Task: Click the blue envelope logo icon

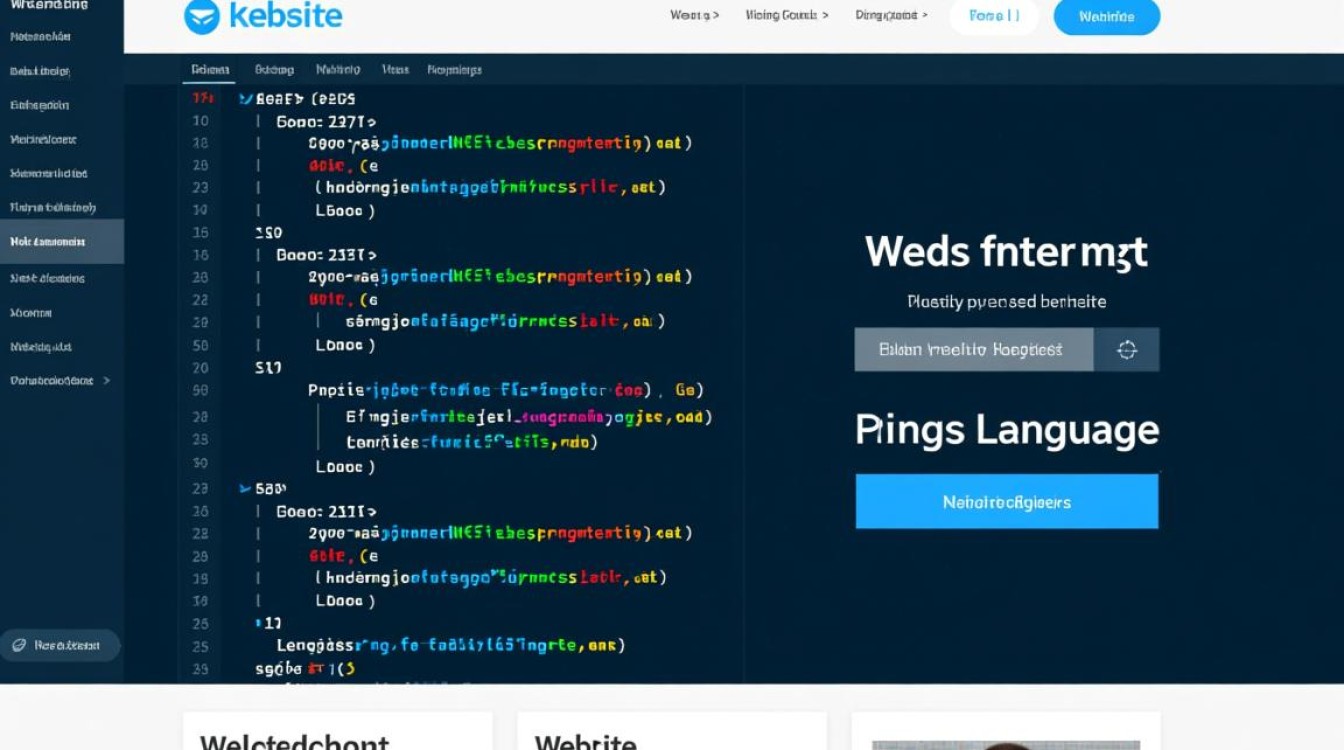Action: pos(201,17)
